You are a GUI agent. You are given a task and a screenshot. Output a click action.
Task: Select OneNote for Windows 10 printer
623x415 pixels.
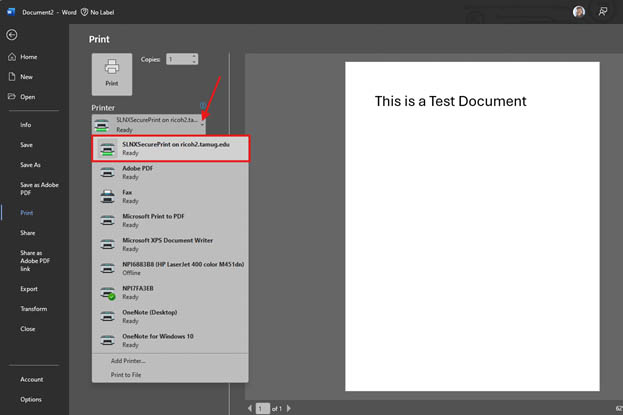[x=170, y=340]
